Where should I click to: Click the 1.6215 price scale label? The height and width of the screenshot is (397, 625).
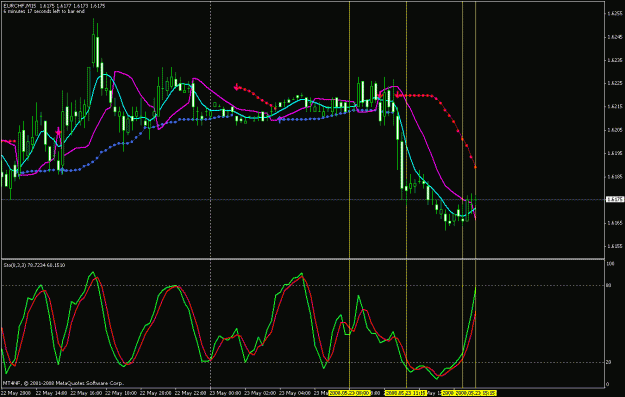pos(615,106)
